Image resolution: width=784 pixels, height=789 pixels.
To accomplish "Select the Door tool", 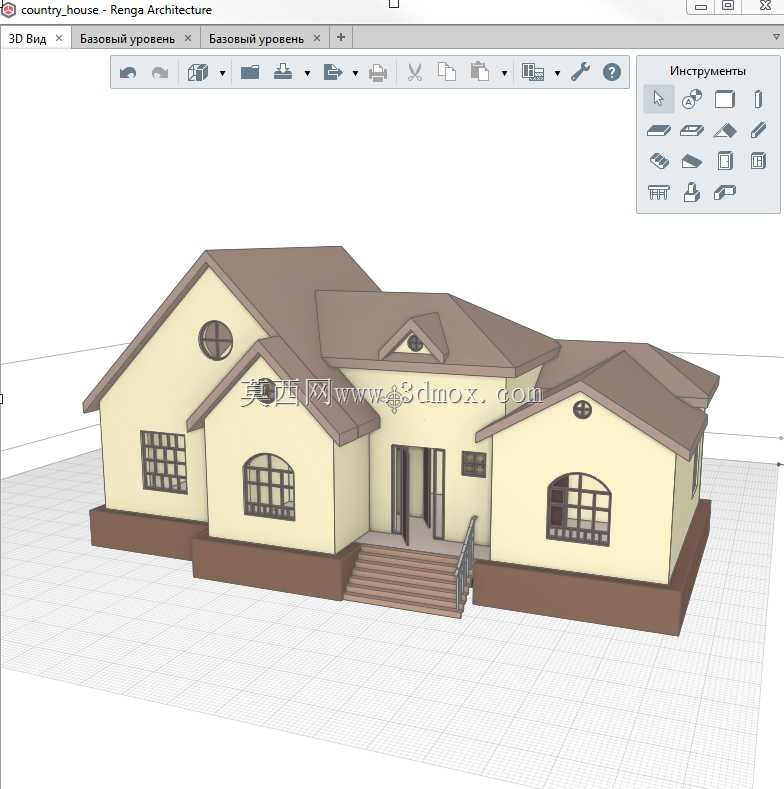I will coord(725,161).
